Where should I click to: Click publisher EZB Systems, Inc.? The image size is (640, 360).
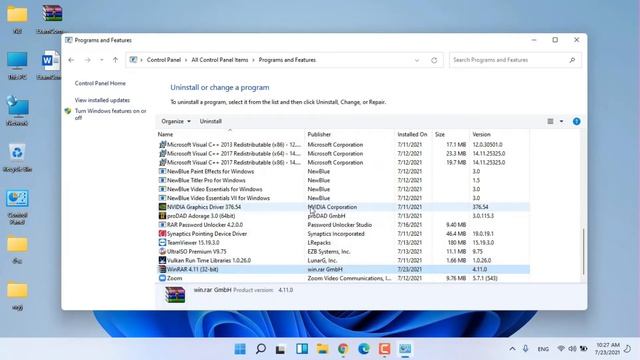tap(329, 251)
